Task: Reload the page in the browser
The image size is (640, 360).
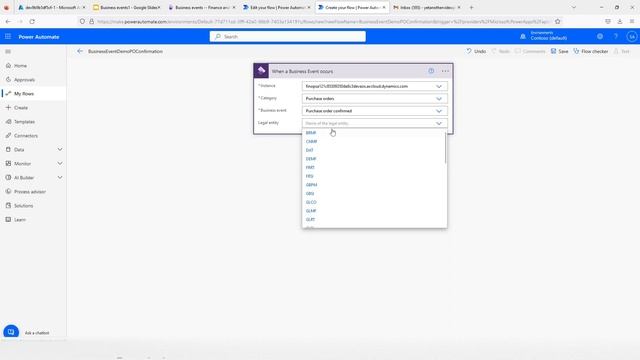Action: [32, 22]
